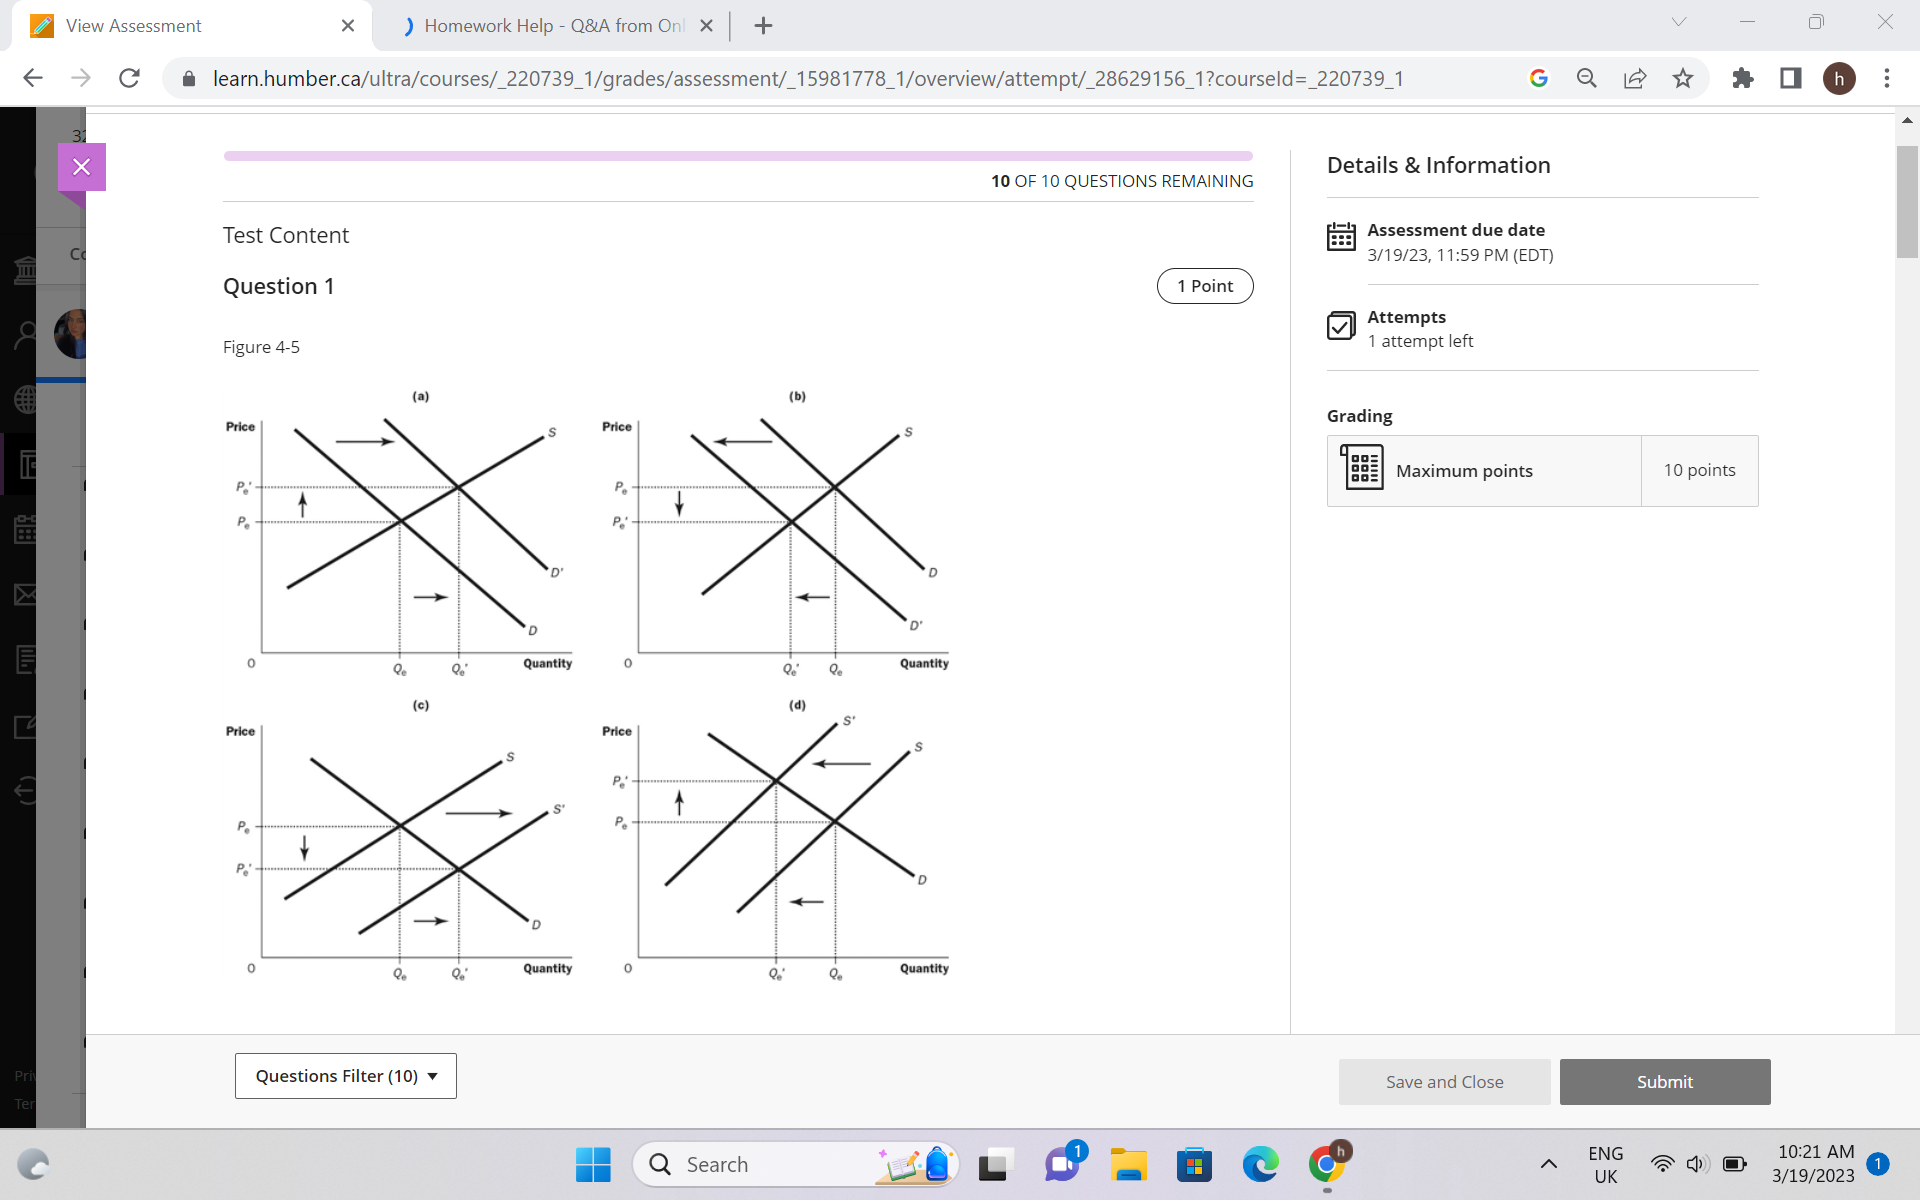Open the browser Extensions puzzle icon
The width and height of the screenshot is (1920, 1200).
coord(1742,78)
